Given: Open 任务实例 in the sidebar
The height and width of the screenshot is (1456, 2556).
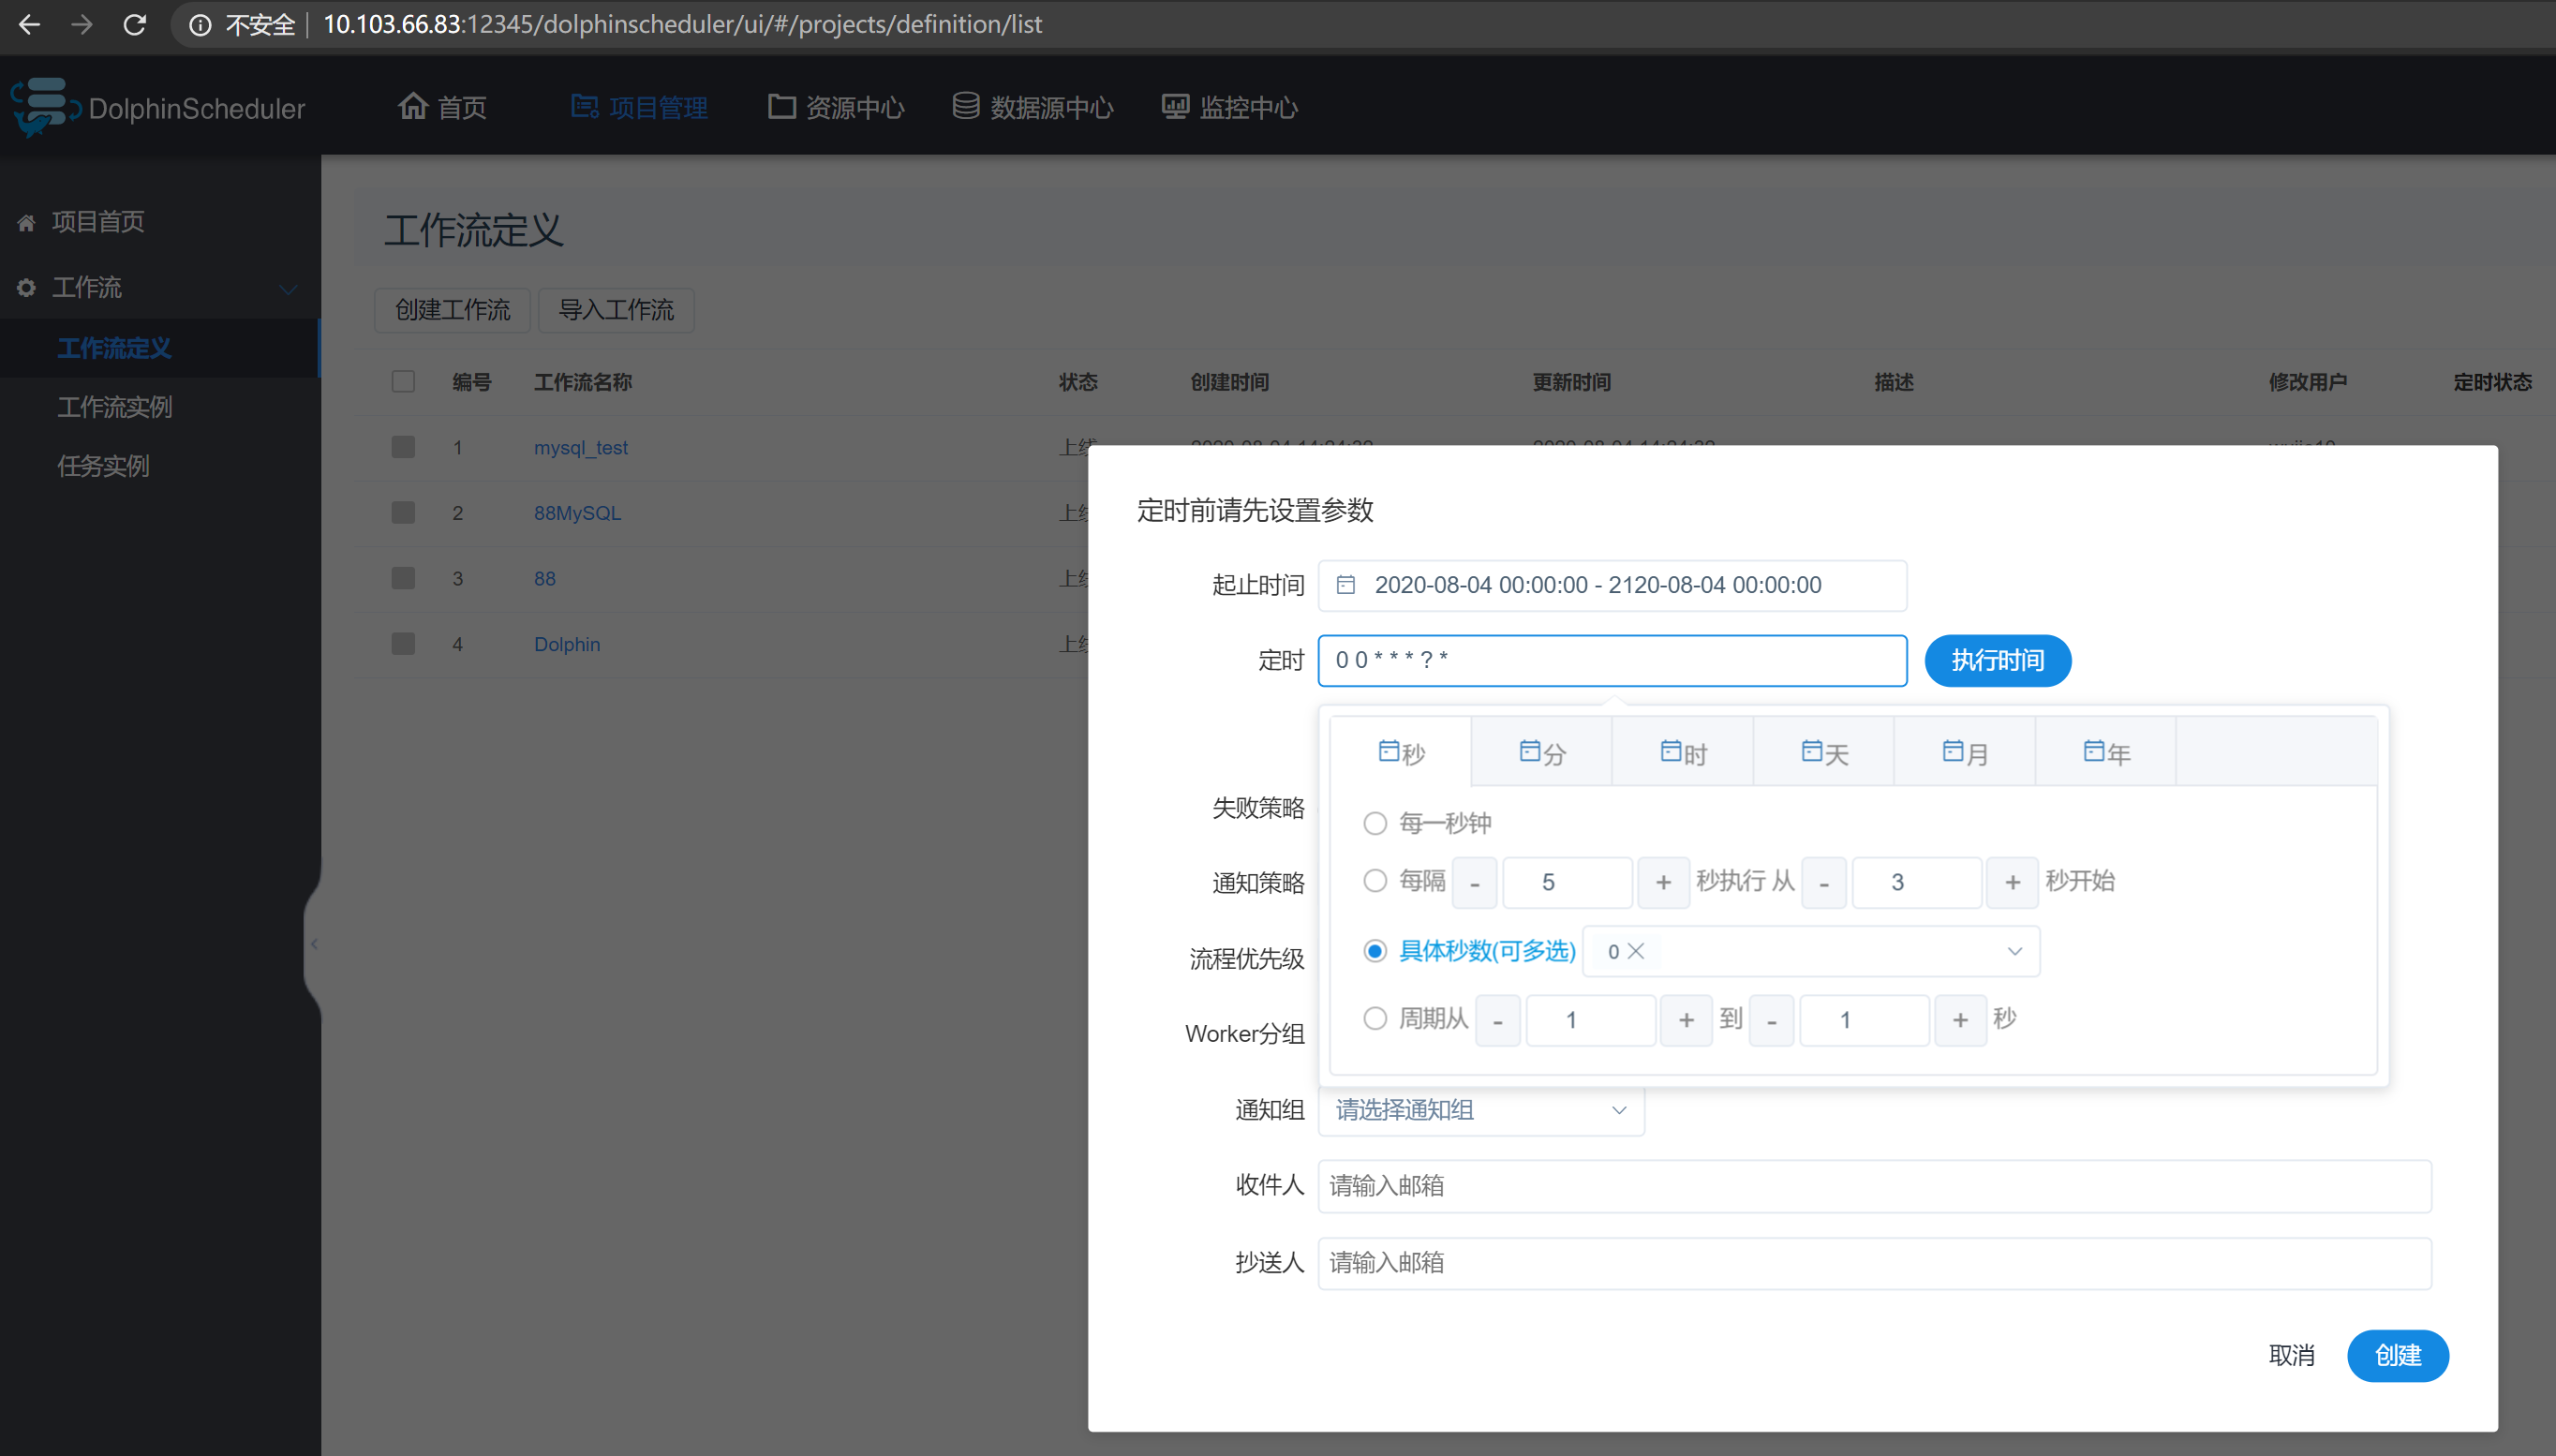Looking at the screenshot, I should (x=103, y=465).
